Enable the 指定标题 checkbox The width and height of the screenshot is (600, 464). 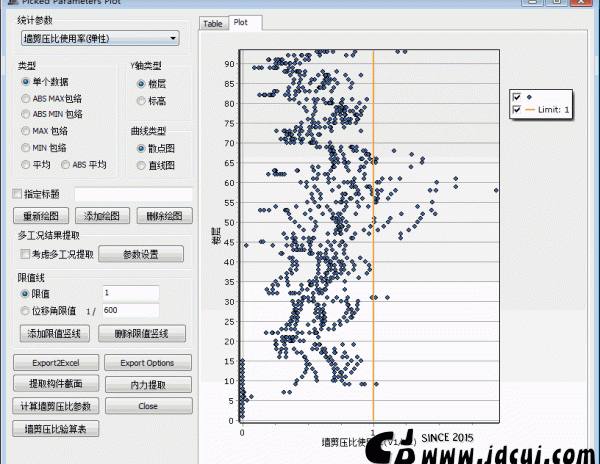16,194
